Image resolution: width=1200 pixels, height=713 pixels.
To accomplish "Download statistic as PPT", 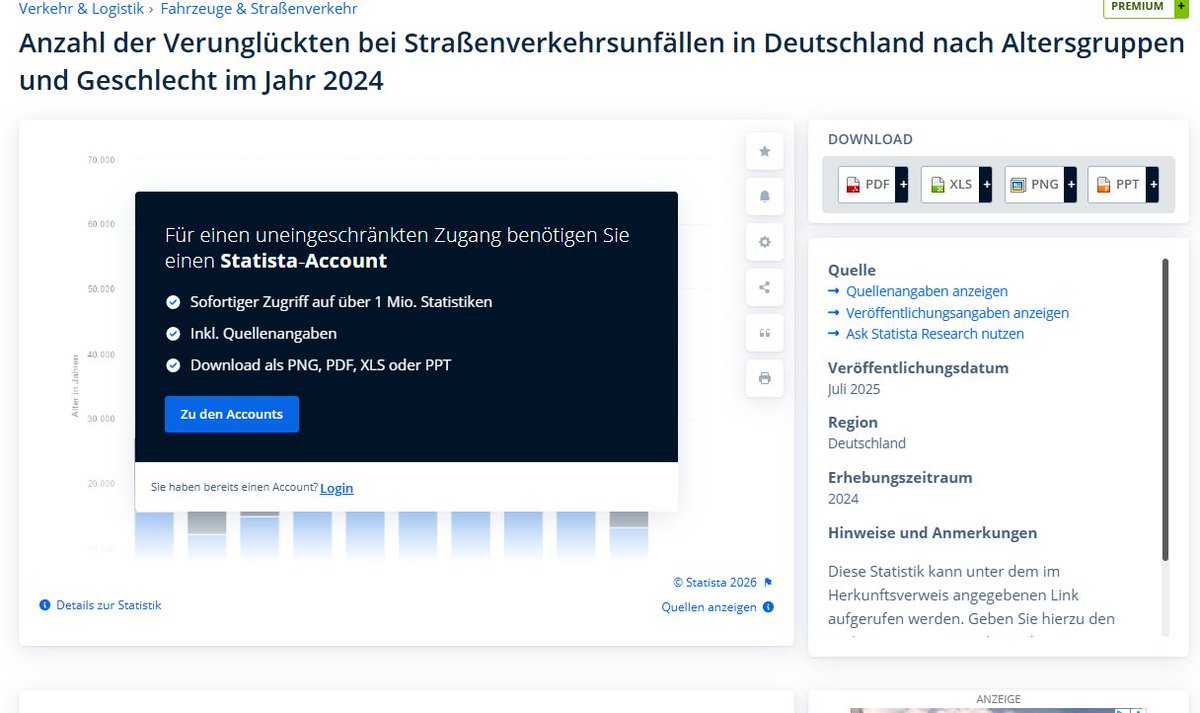I will [1117, 185].
